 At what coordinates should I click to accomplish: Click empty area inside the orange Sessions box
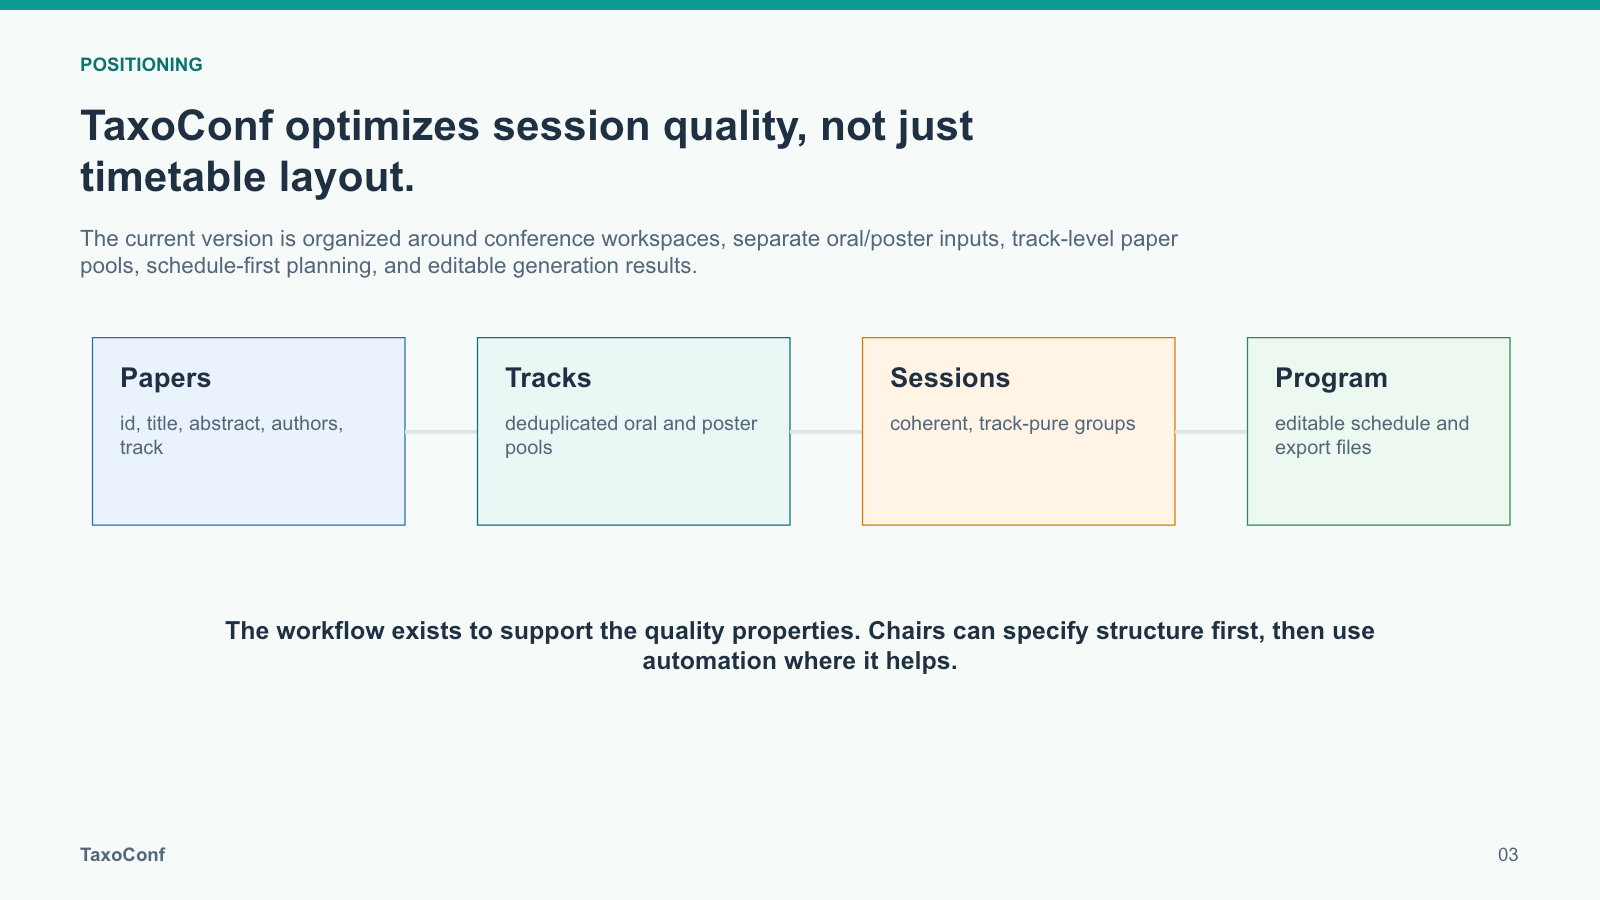click(1018, 485)
